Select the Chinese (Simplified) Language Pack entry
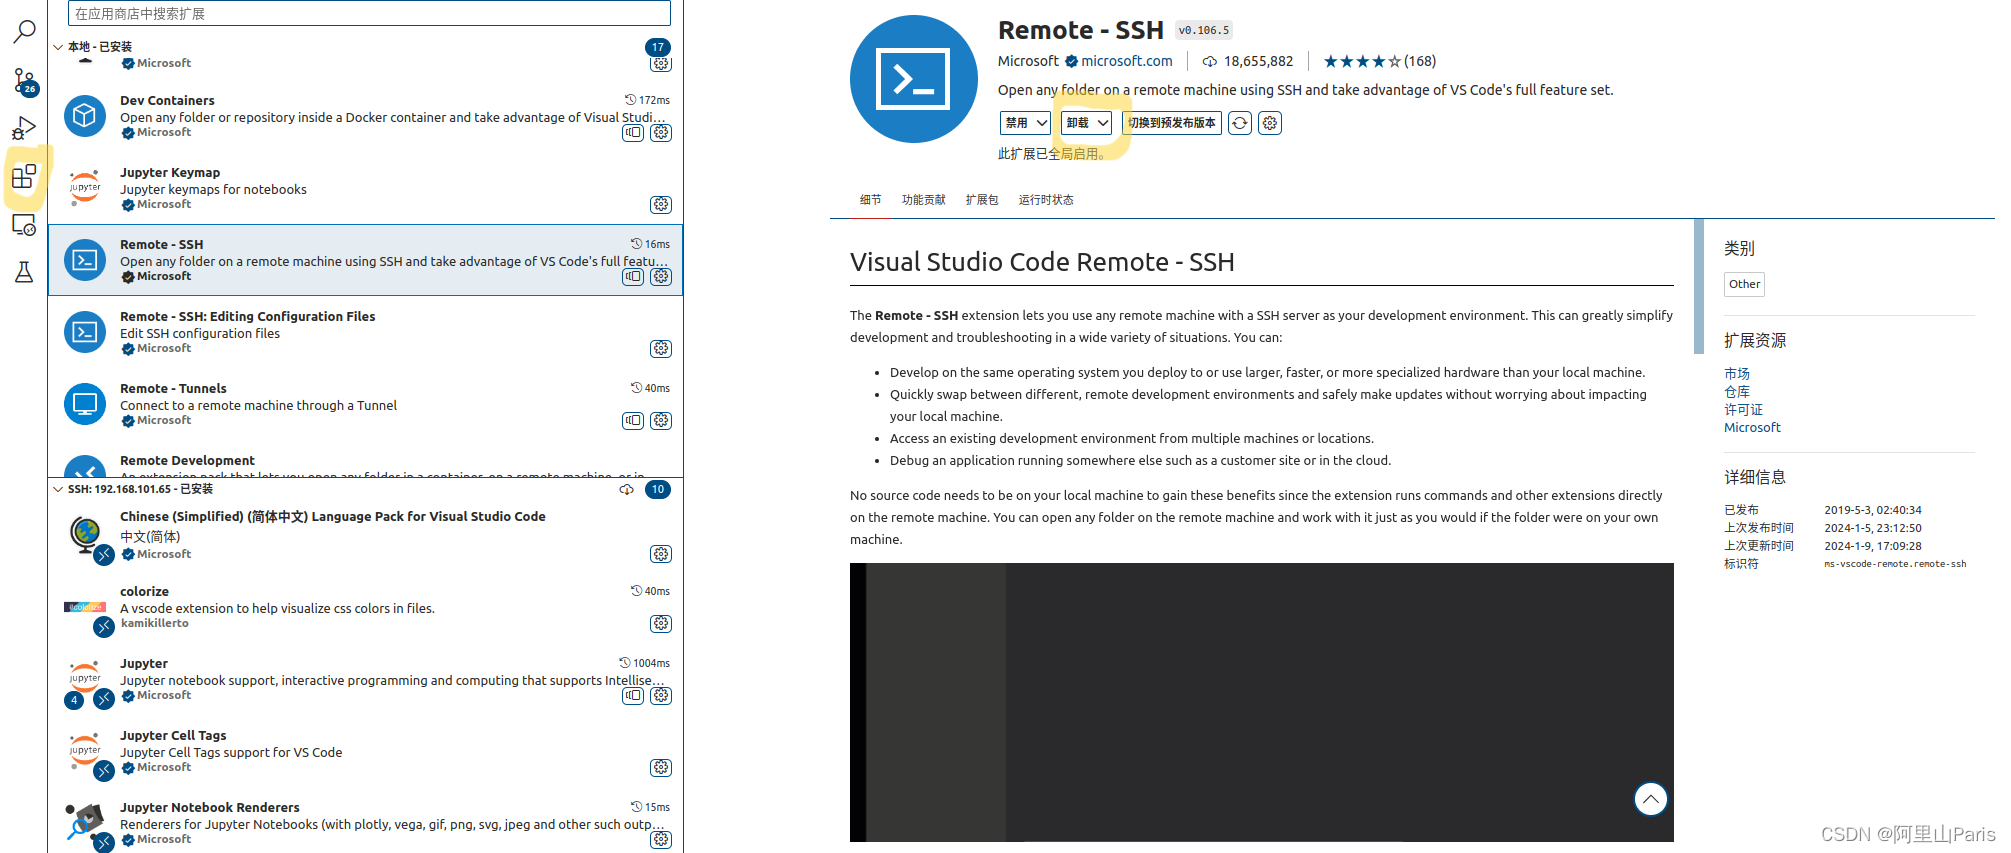Screen dimensions: 2011x853 point(366,536)
